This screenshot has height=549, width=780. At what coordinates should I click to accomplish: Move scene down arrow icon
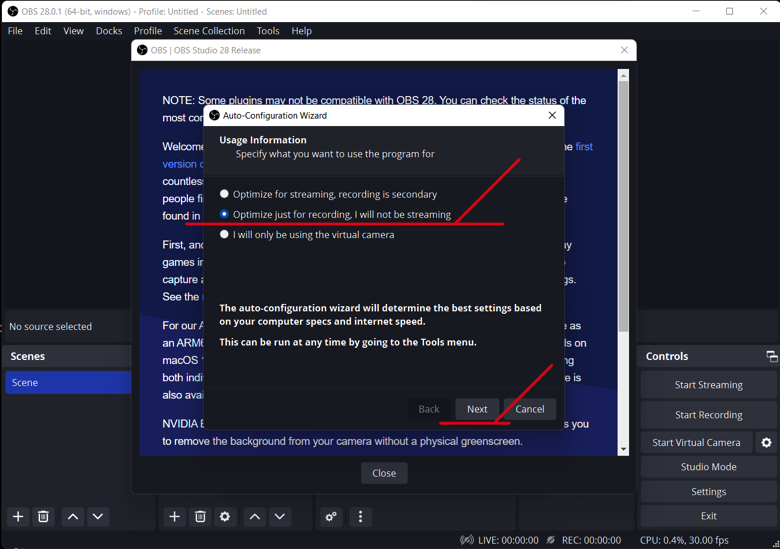pyautogui.click(x=98, y=517)
